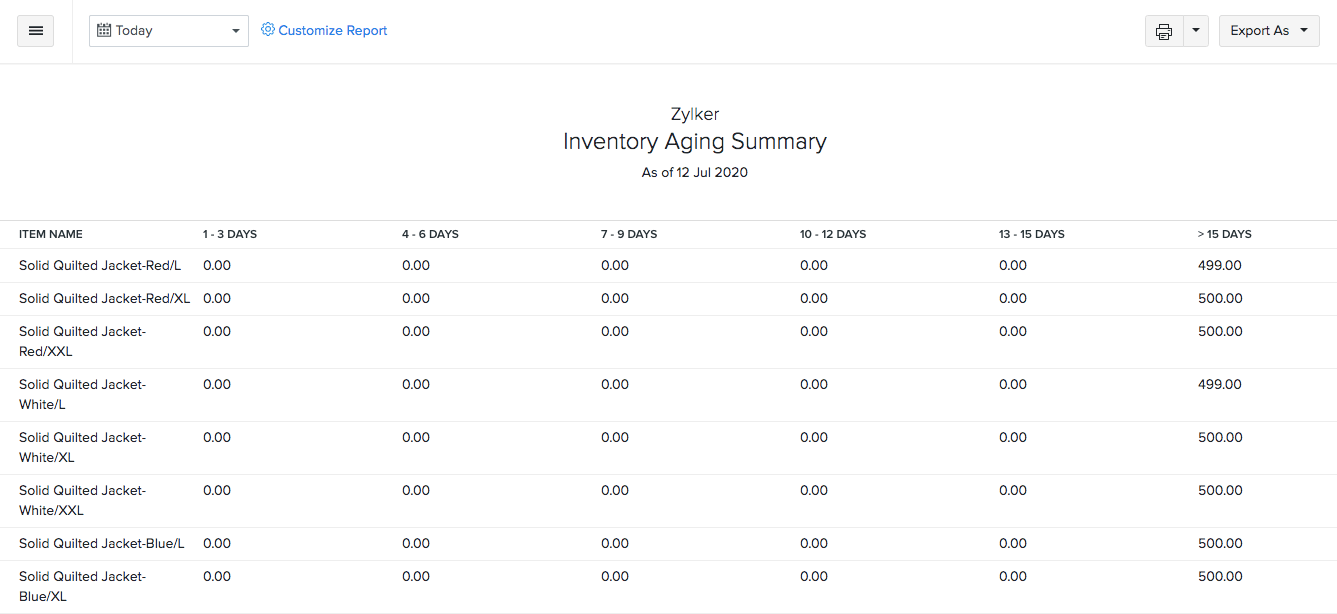Screen dimensions: 1337x614
Task: Click the calendar icon in the date filter
Action: click(x=104, y=30)
